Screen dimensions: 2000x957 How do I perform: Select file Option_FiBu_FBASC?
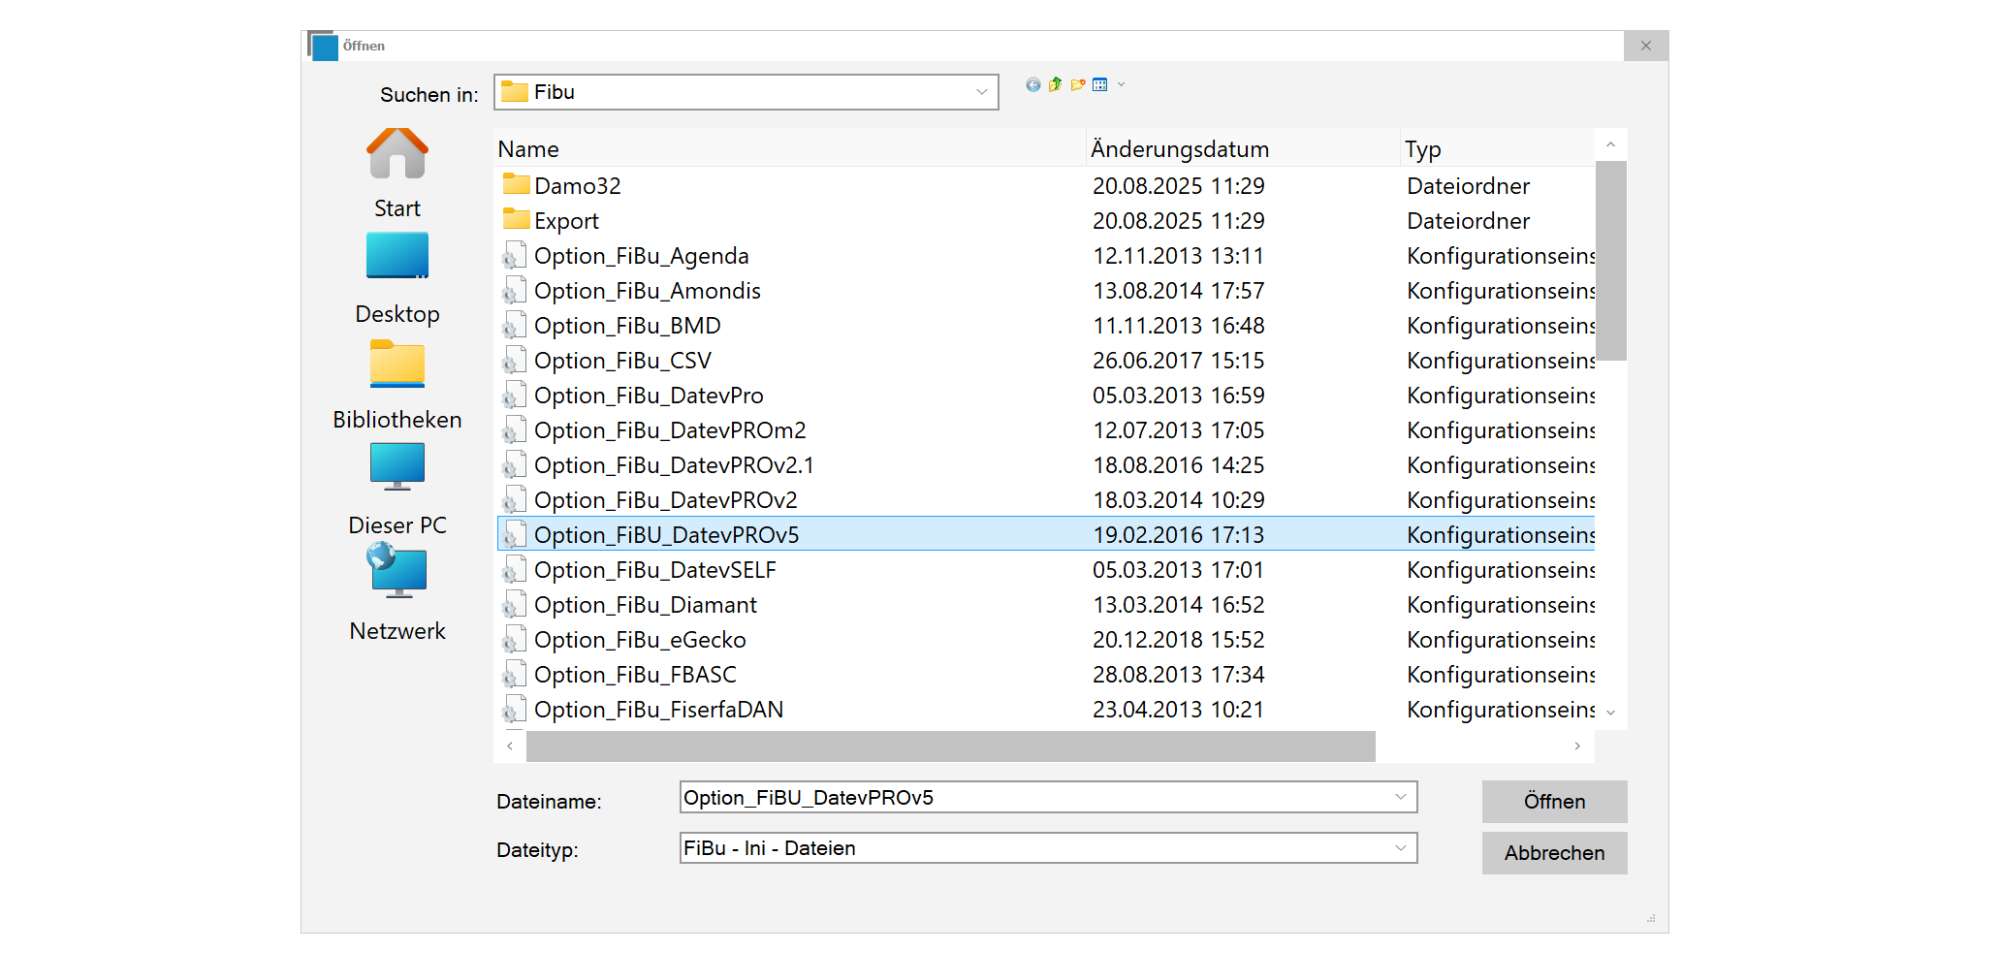point(635,675)
